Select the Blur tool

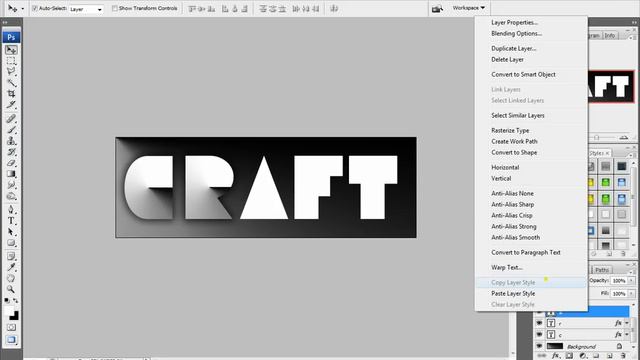point(11,185)
